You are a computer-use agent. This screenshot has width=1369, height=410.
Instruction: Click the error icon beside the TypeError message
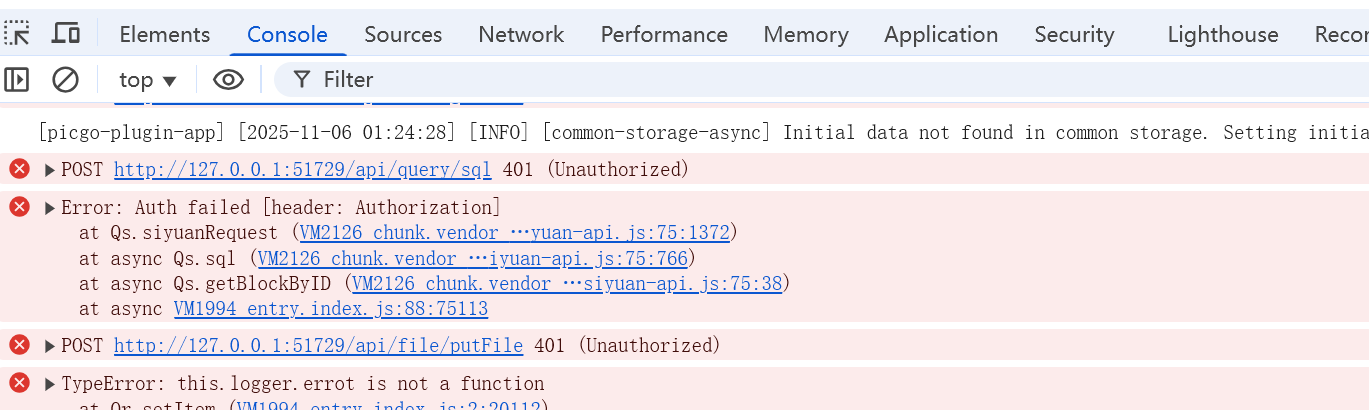coord(19,383)
